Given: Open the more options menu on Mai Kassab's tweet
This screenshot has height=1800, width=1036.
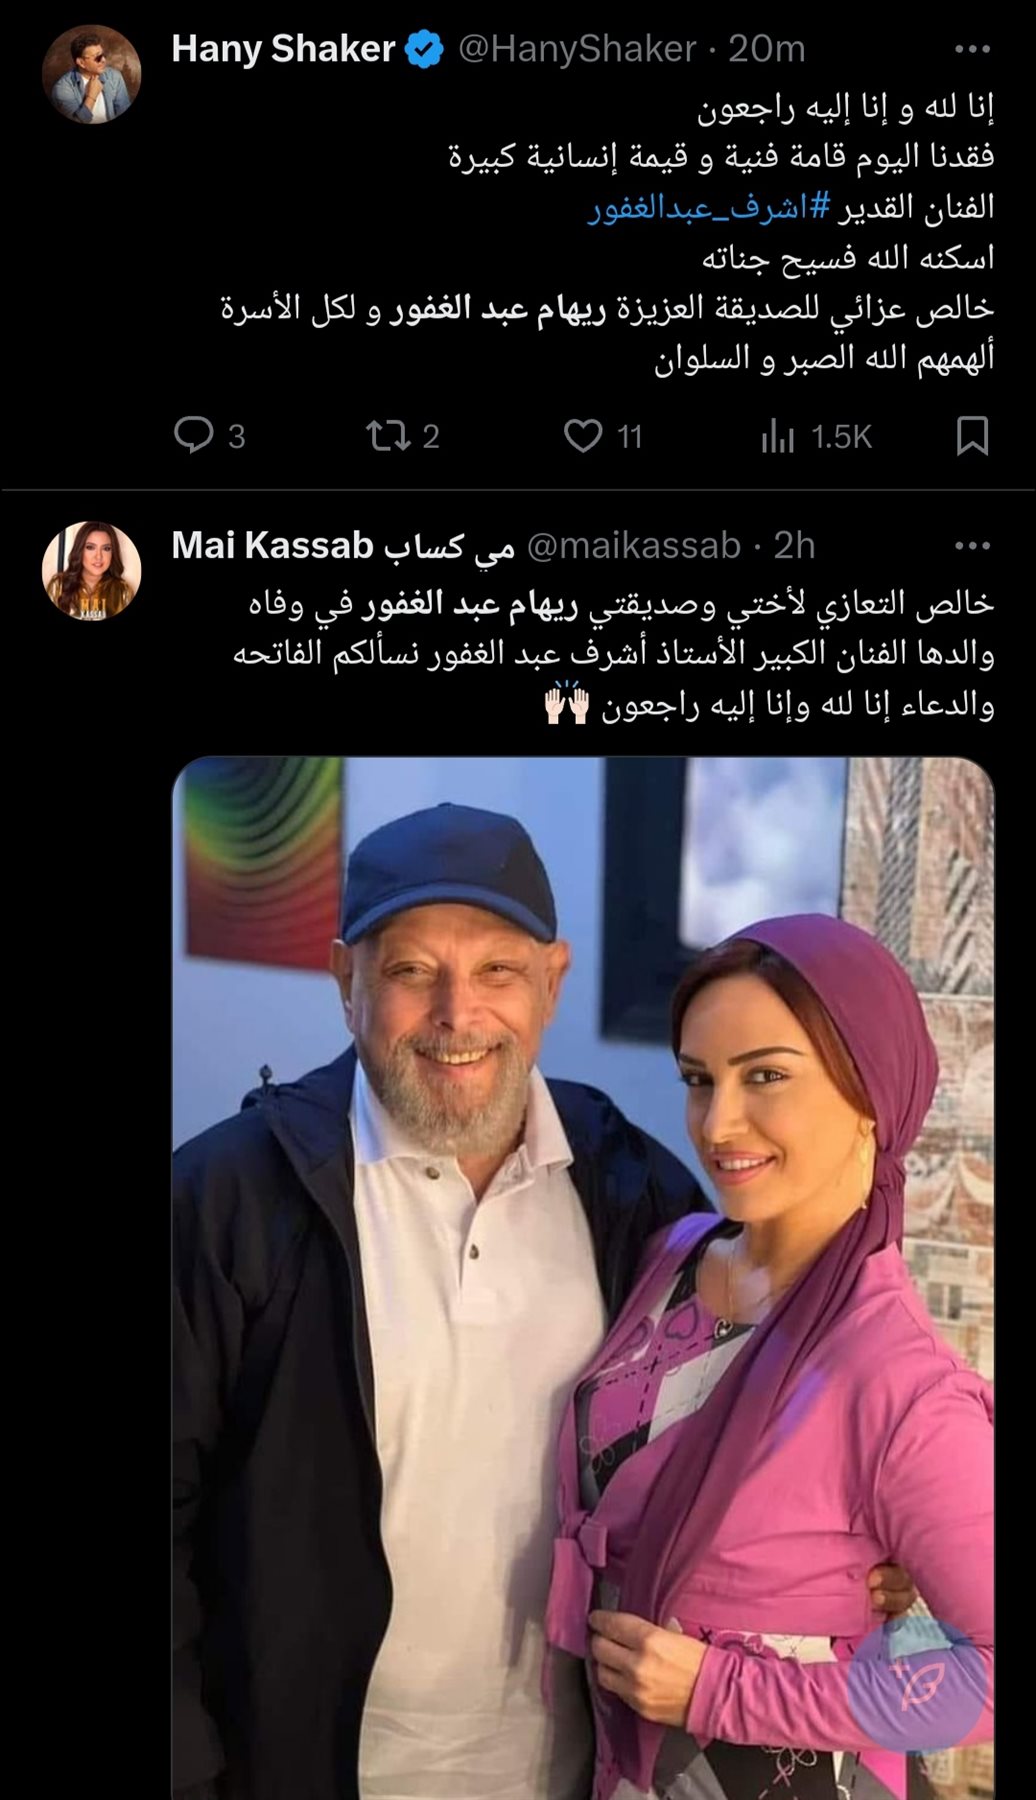Looking at the screenshot, I should (972, 545).
